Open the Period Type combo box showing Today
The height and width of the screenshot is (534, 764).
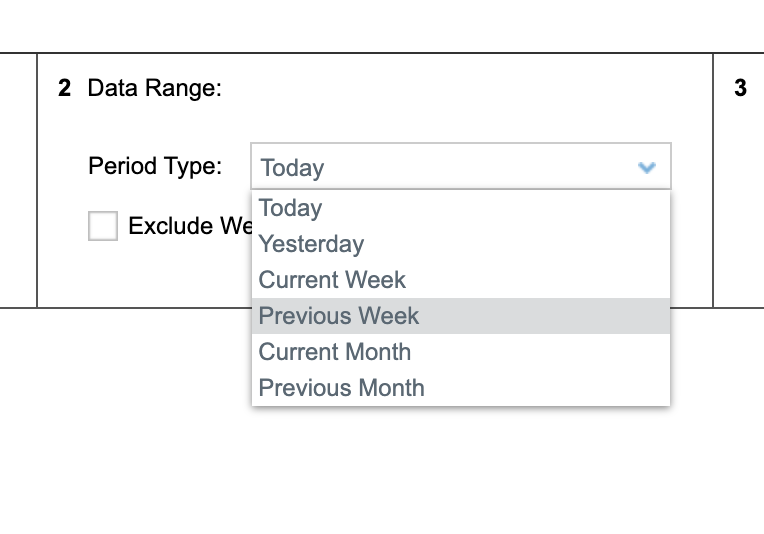460,167
